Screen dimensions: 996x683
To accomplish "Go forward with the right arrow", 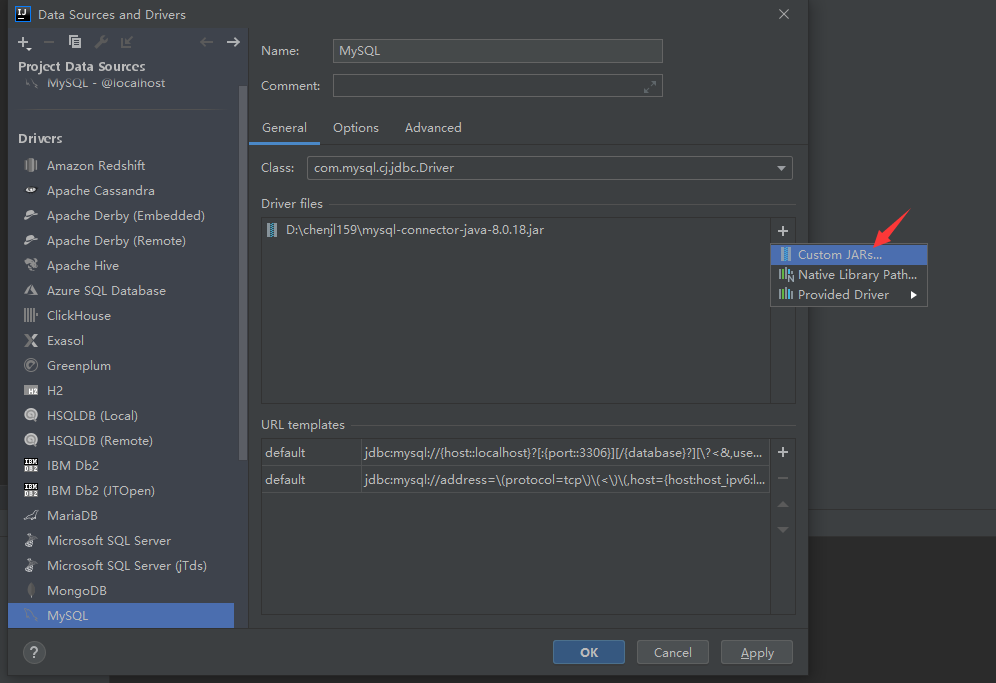I will click(x=233, y=42).
